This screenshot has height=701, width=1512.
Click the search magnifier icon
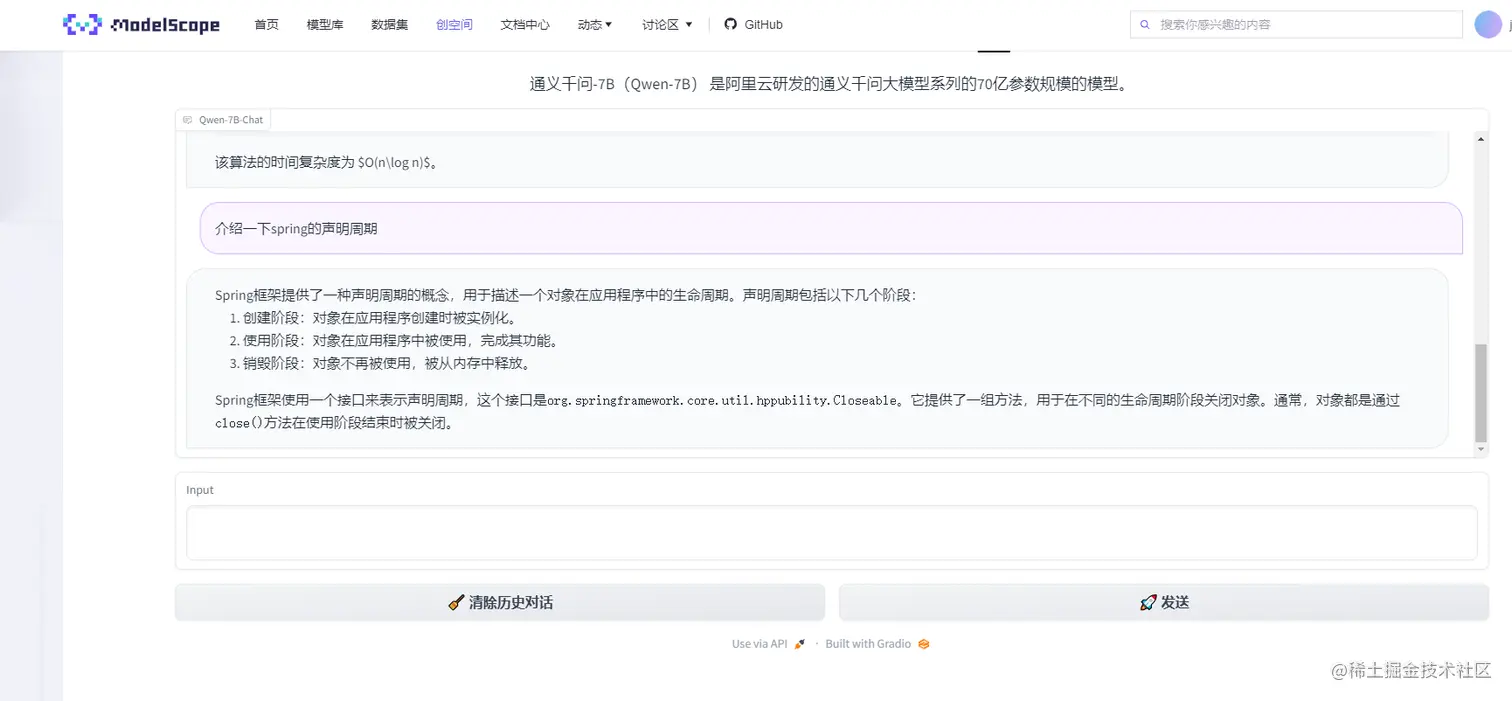click(1145, 25)
